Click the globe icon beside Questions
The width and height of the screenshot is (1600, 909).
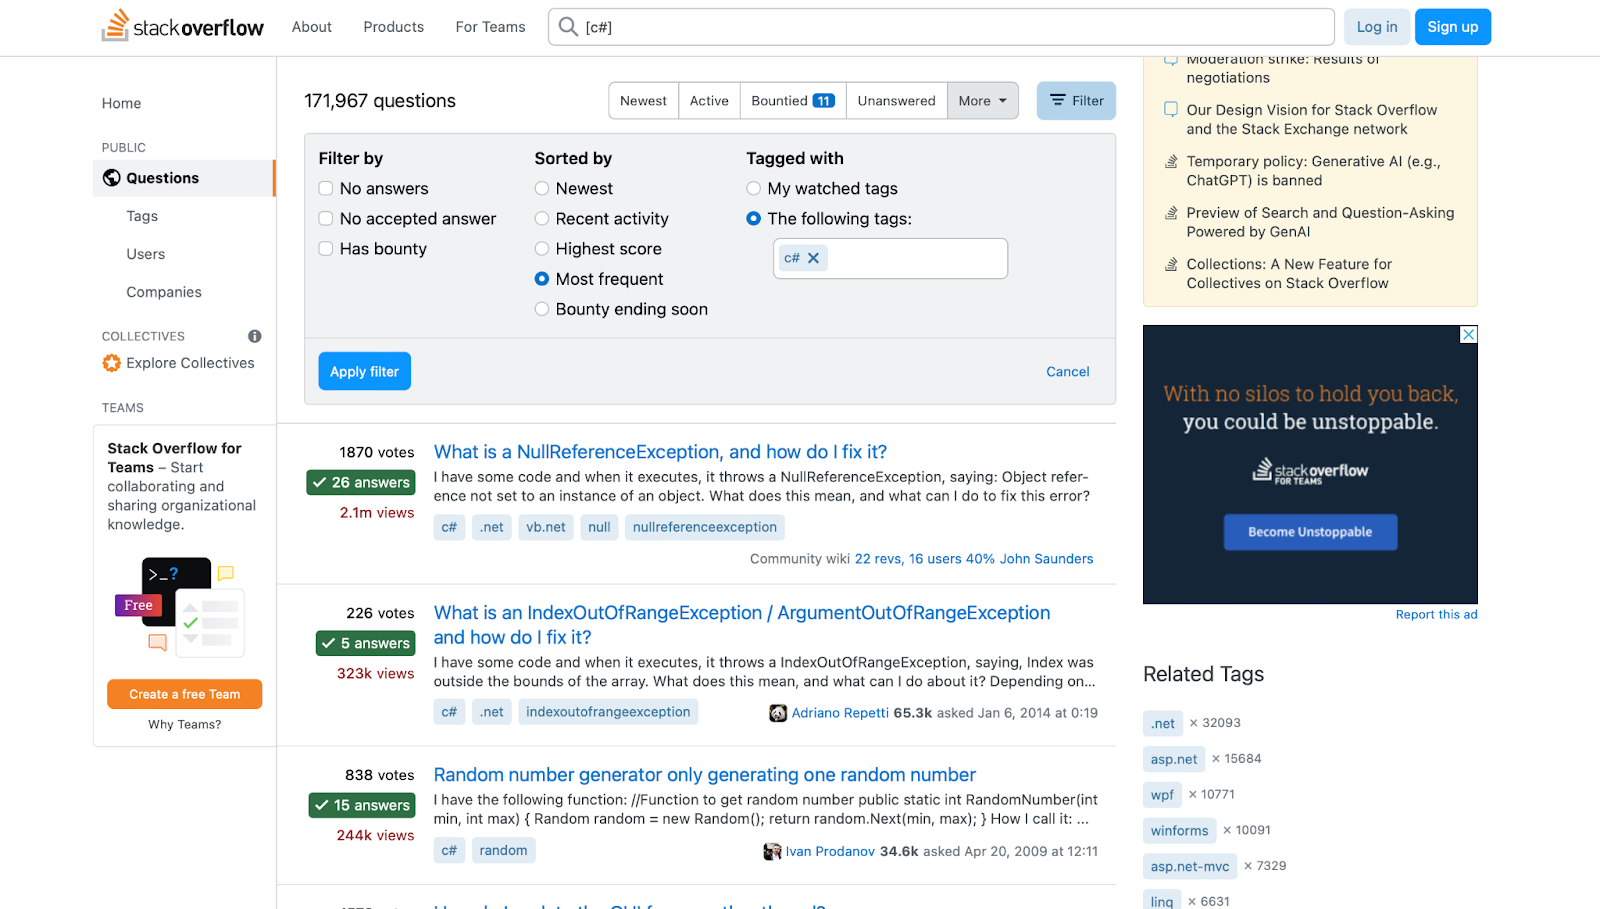(112, 178)
